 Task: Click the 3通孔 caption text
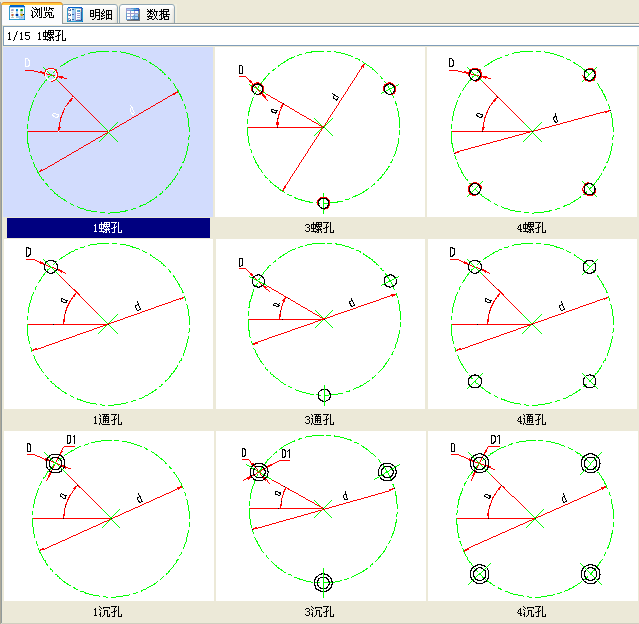(320, 420)
